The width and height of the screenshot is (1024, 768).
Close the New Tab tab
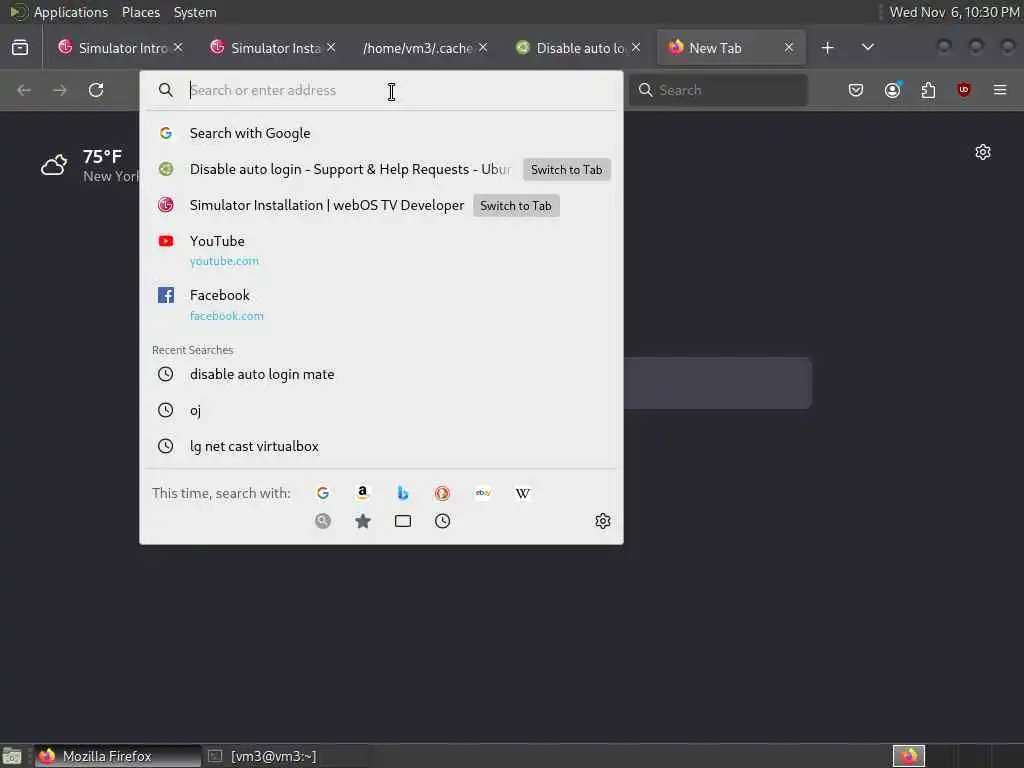coord(789,48)
